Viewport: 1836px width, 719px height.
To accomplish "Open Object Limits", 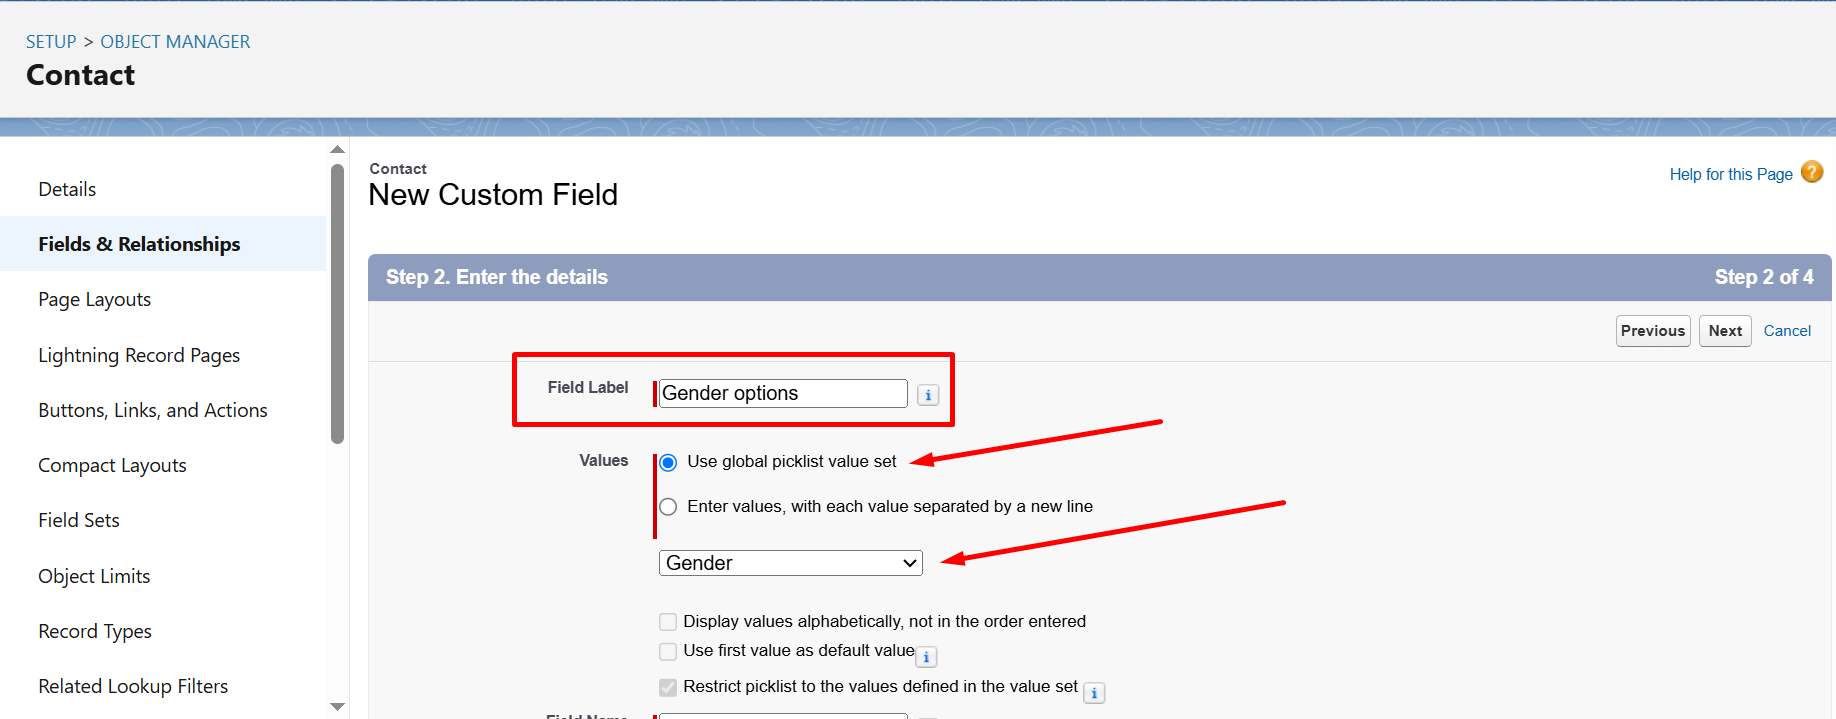I will point(94,576).
